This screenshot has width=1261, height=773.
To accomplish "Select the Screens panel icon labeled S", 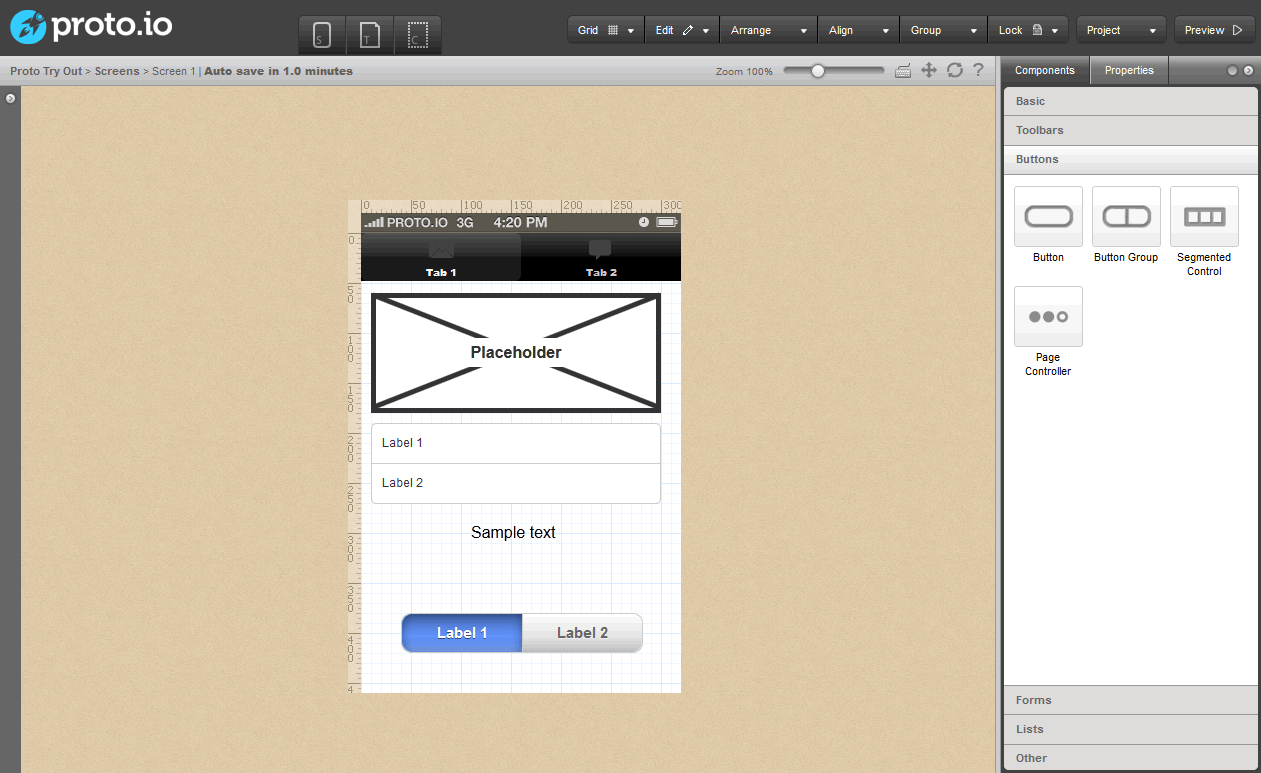I will point(320,34).
